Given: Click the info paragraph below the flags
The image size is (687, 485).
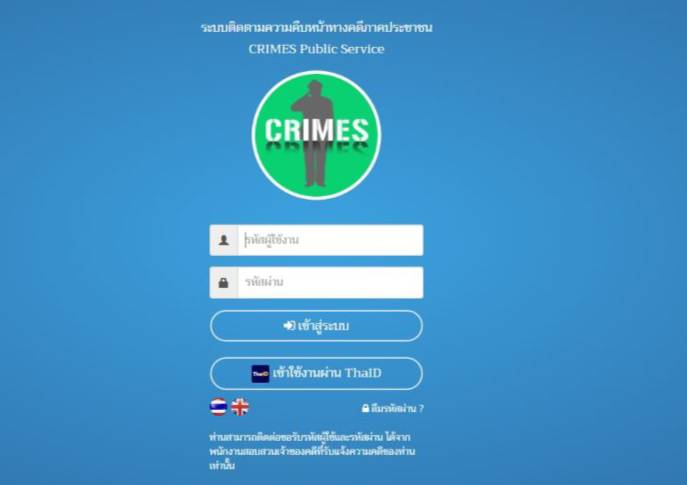Looking at the screenshot, I should click(x=312, y=451).
